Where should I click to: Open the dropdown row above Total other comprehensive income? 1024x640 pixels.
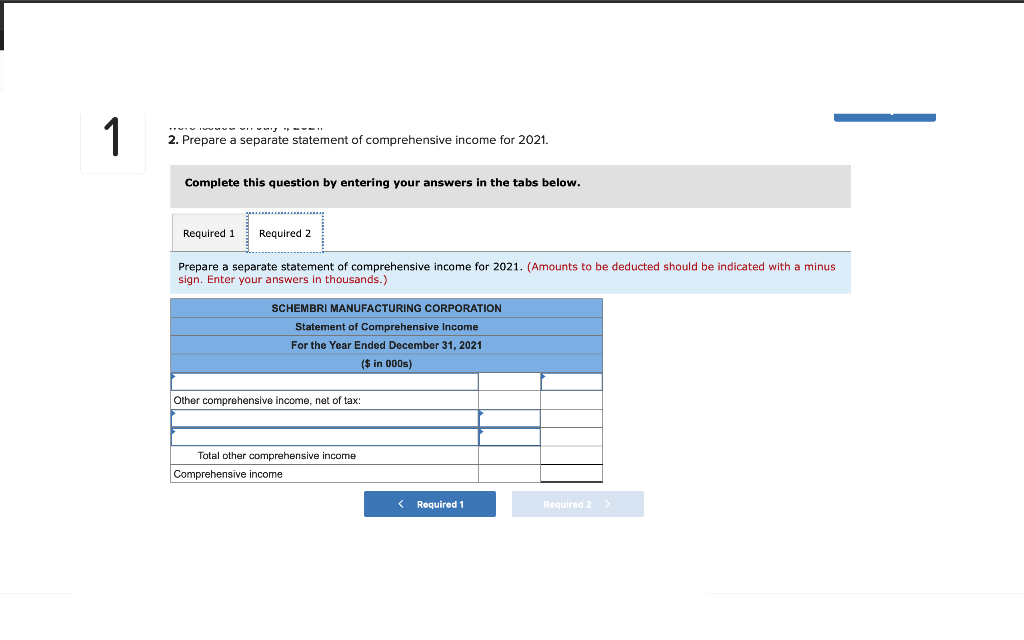point(325,437)
